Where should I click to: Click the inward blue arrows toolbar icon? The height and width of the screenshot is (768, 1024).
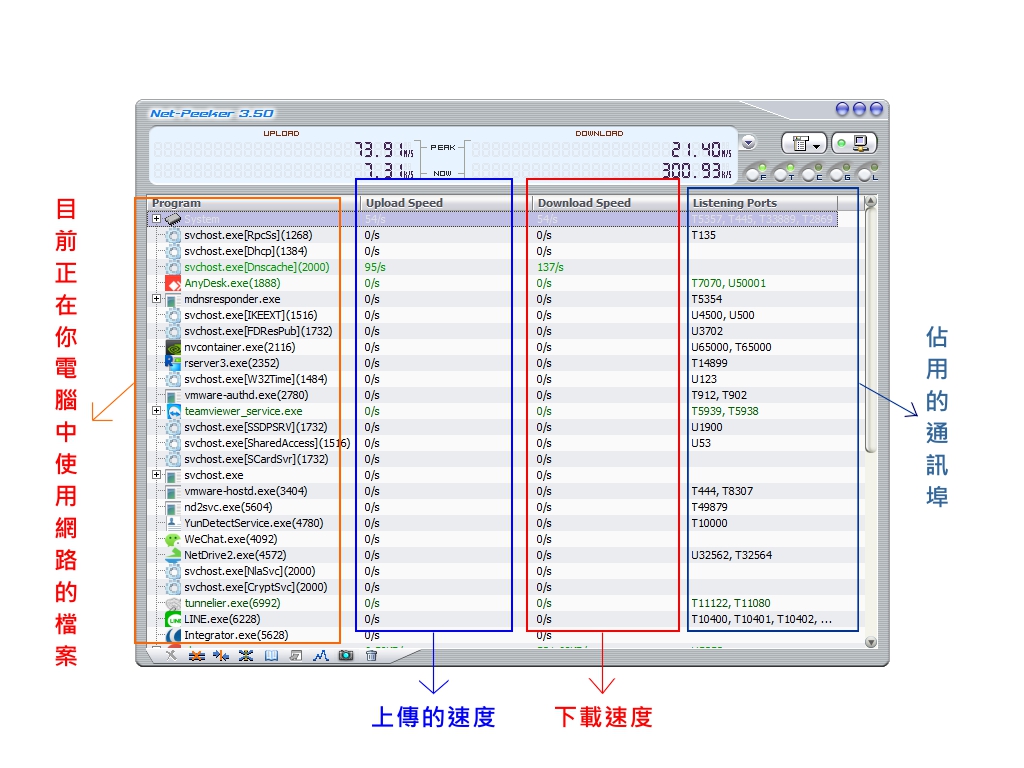pos(221,656)
